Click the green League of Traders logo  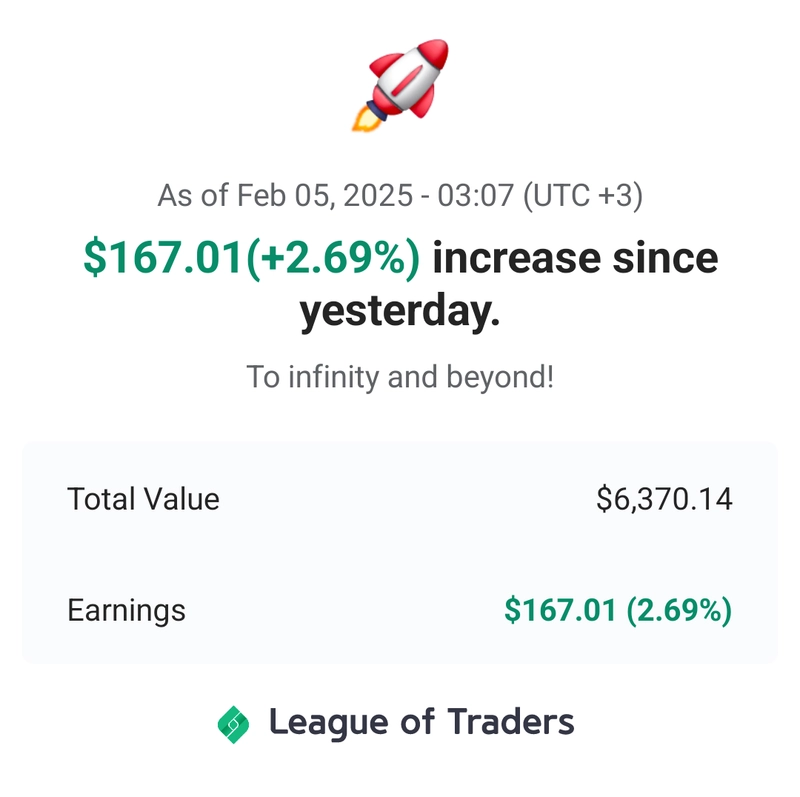(233, 724)
